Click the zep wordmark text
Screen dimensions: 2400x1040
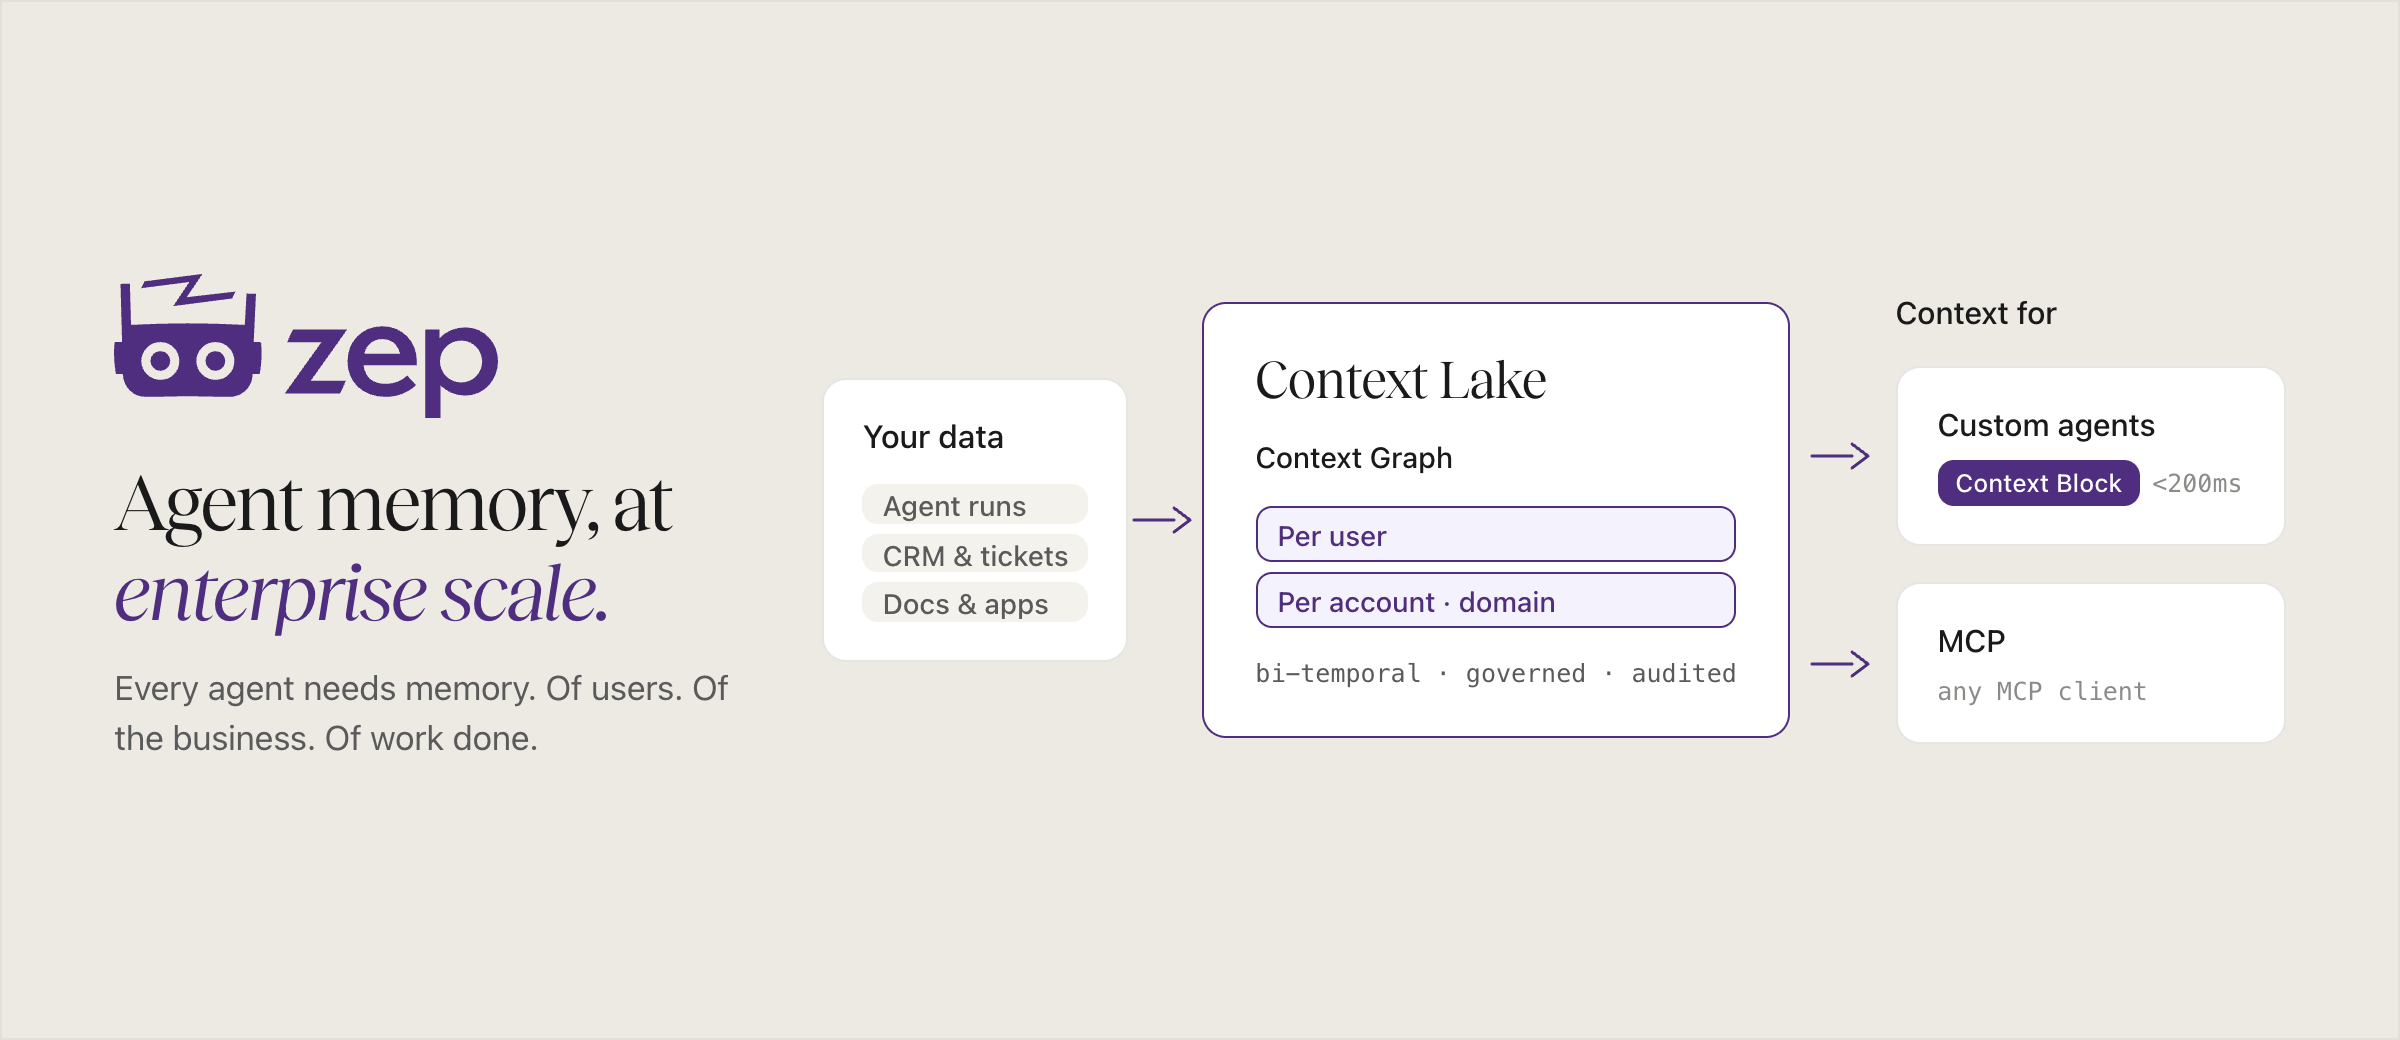pyautogui.click(x=392, y=367)
